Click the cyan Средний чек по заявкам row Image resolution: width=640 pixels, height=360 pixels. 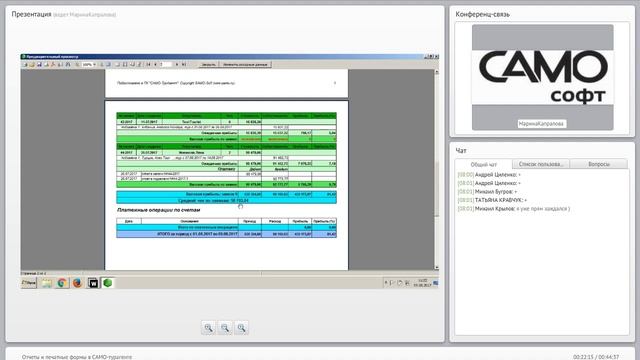click(227, 200)
